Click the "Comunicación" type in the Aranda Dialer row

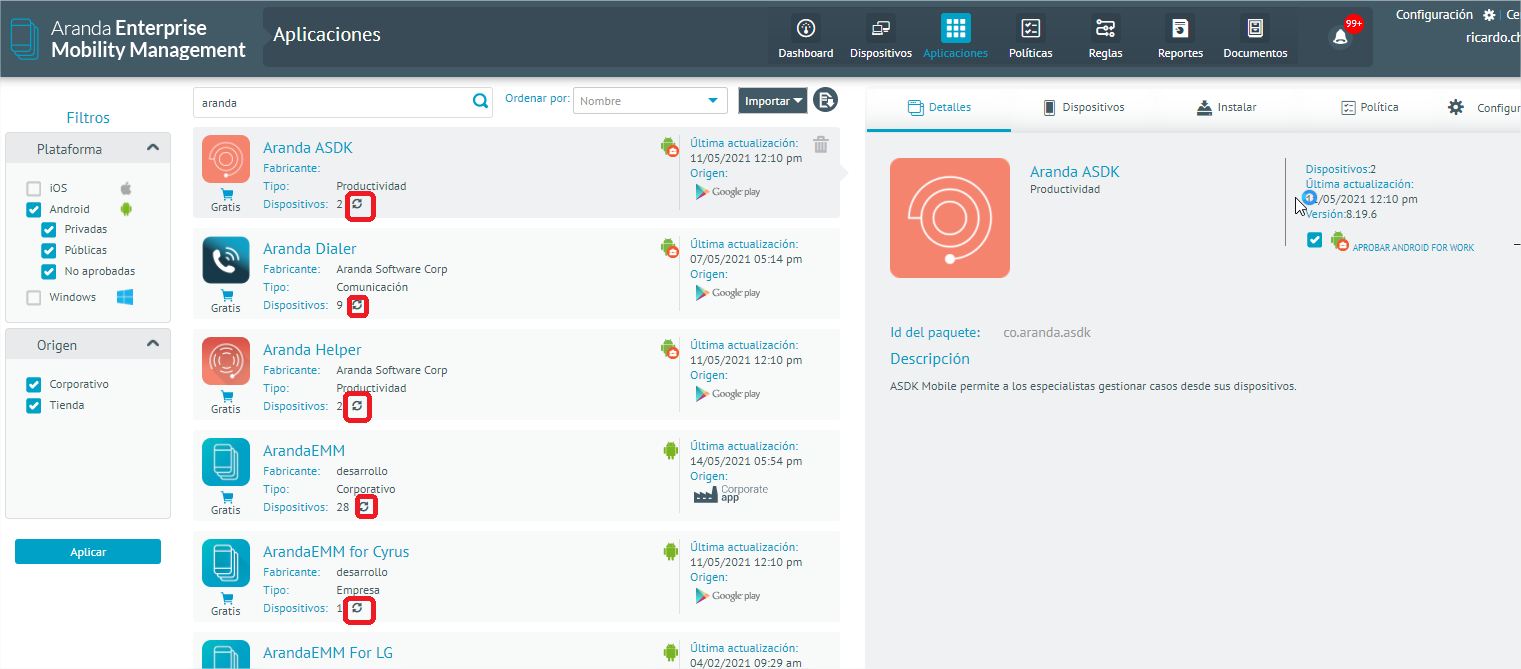pyautogui.click(x=372, y=287)
